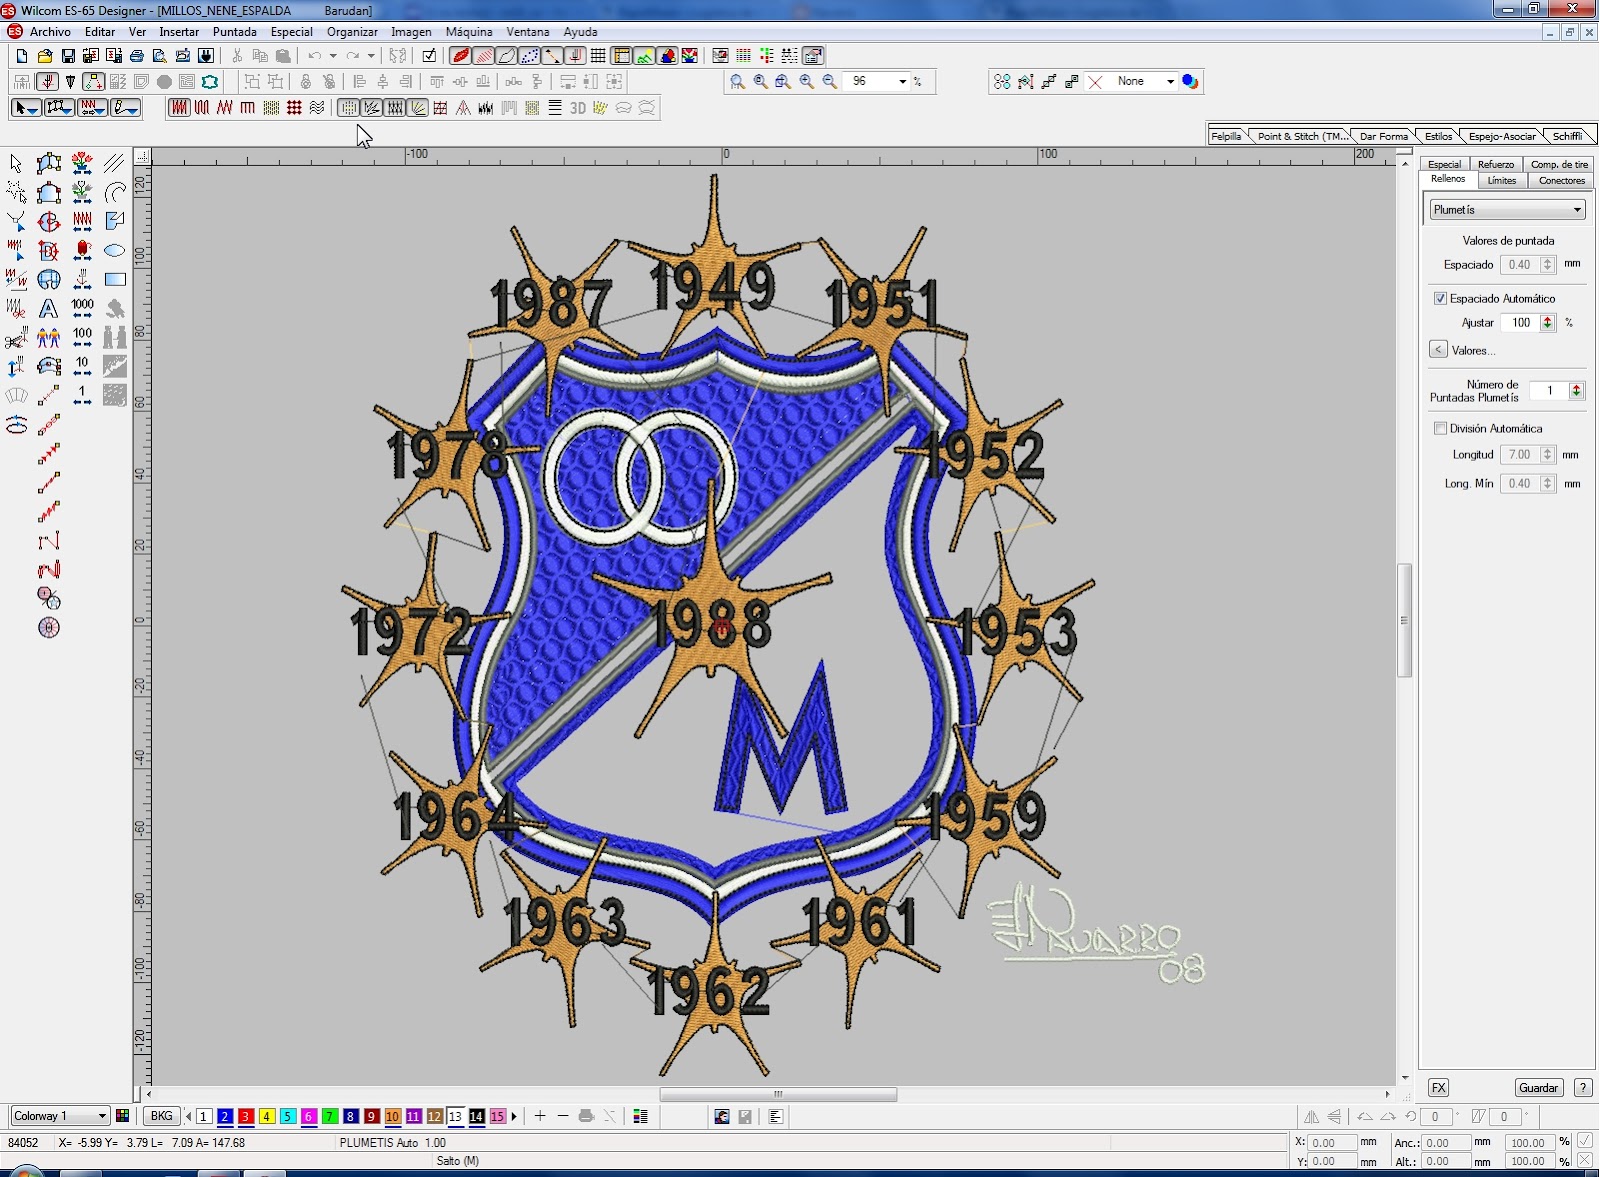
Task: Open the Colorway 1 dropdown
Action: [x=101, y=1116]
